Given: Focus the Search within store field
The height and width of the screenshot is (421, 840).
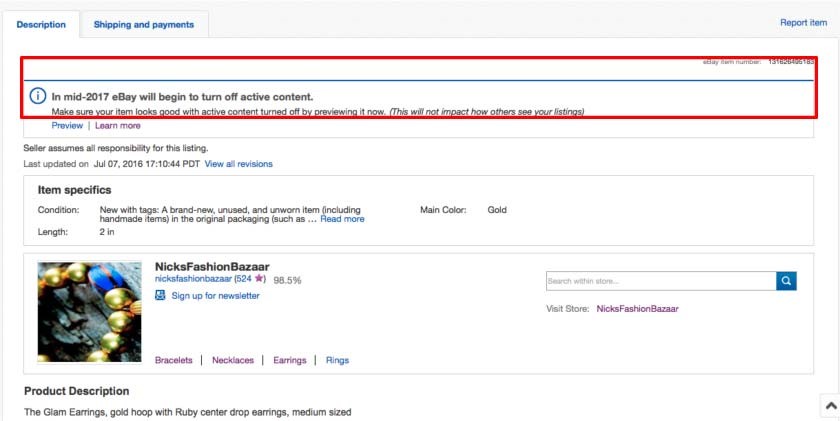Looking at the screenshot, I should [x=661, y=281].
